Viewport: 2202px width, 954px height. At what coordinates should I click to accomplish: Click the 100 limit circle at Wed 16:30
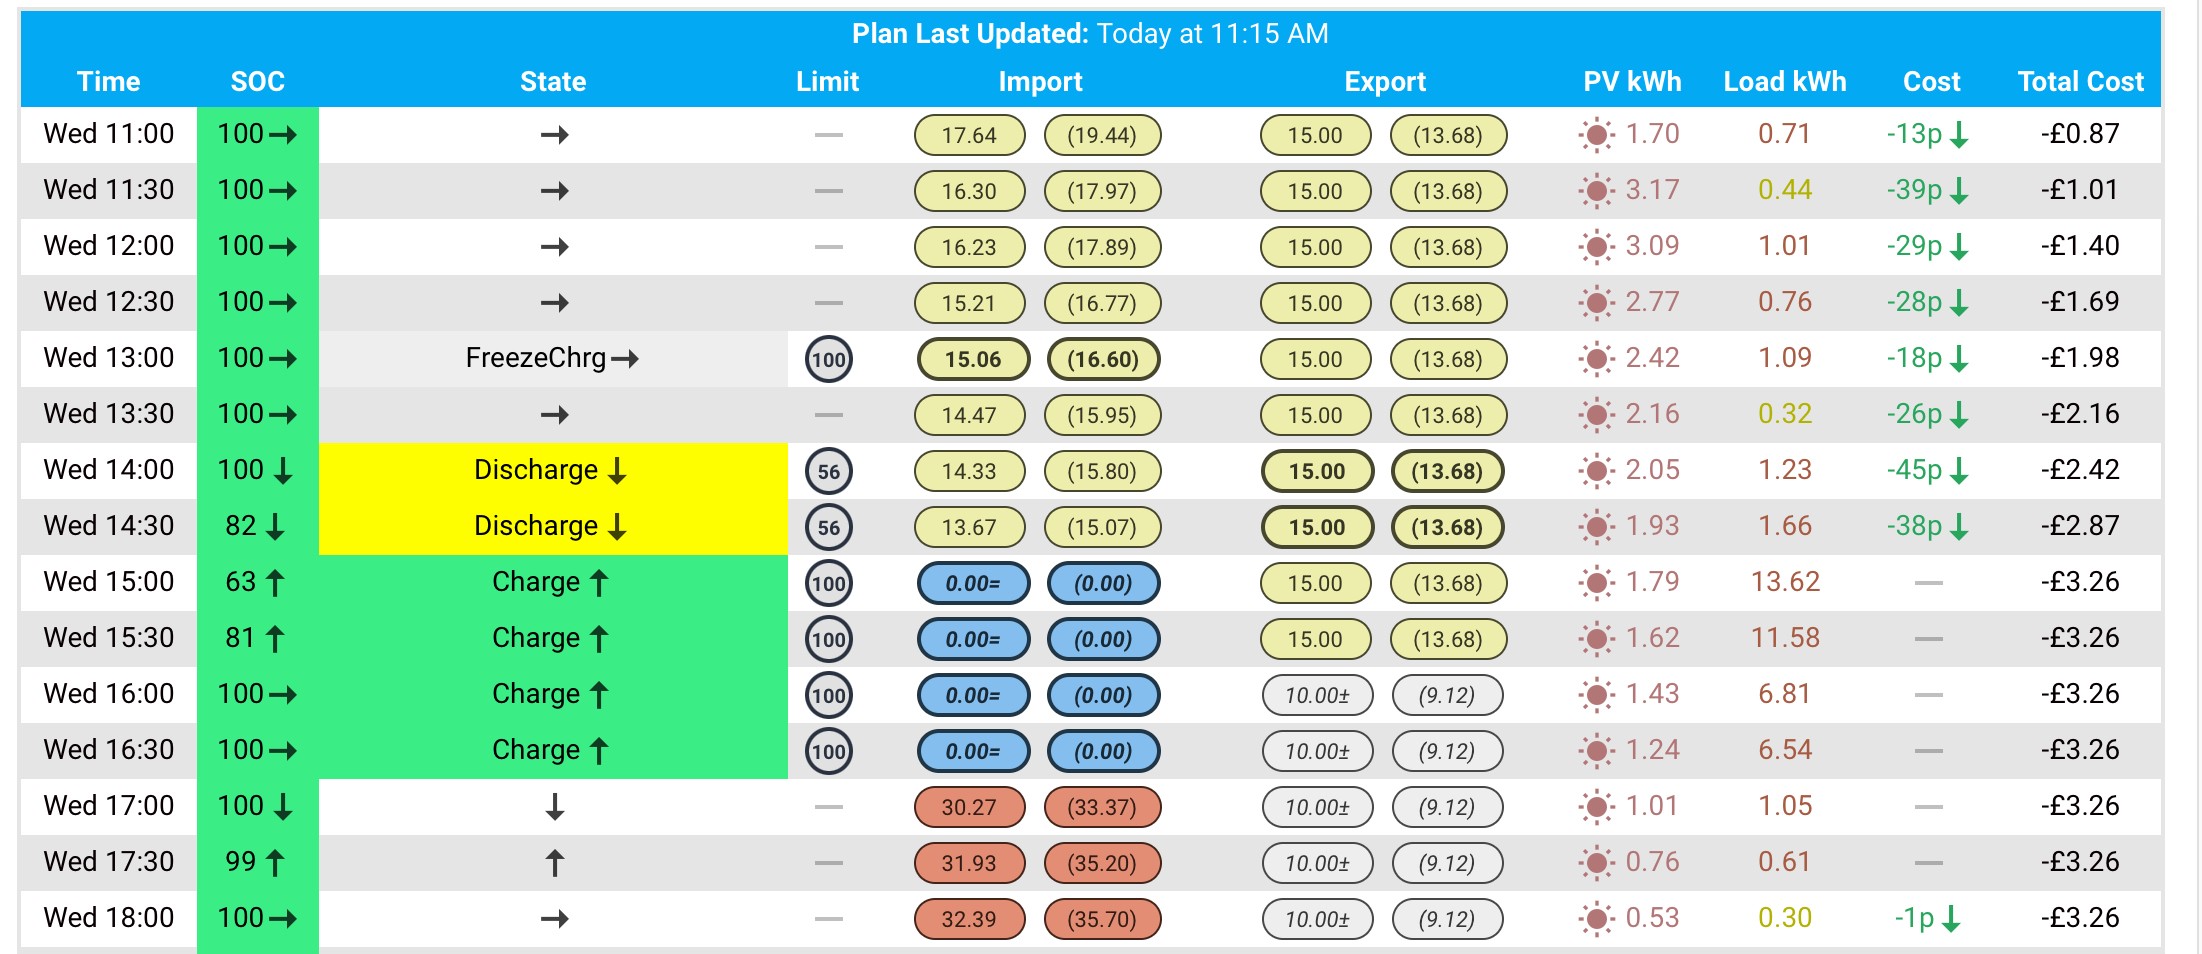[x=829, y=751]
